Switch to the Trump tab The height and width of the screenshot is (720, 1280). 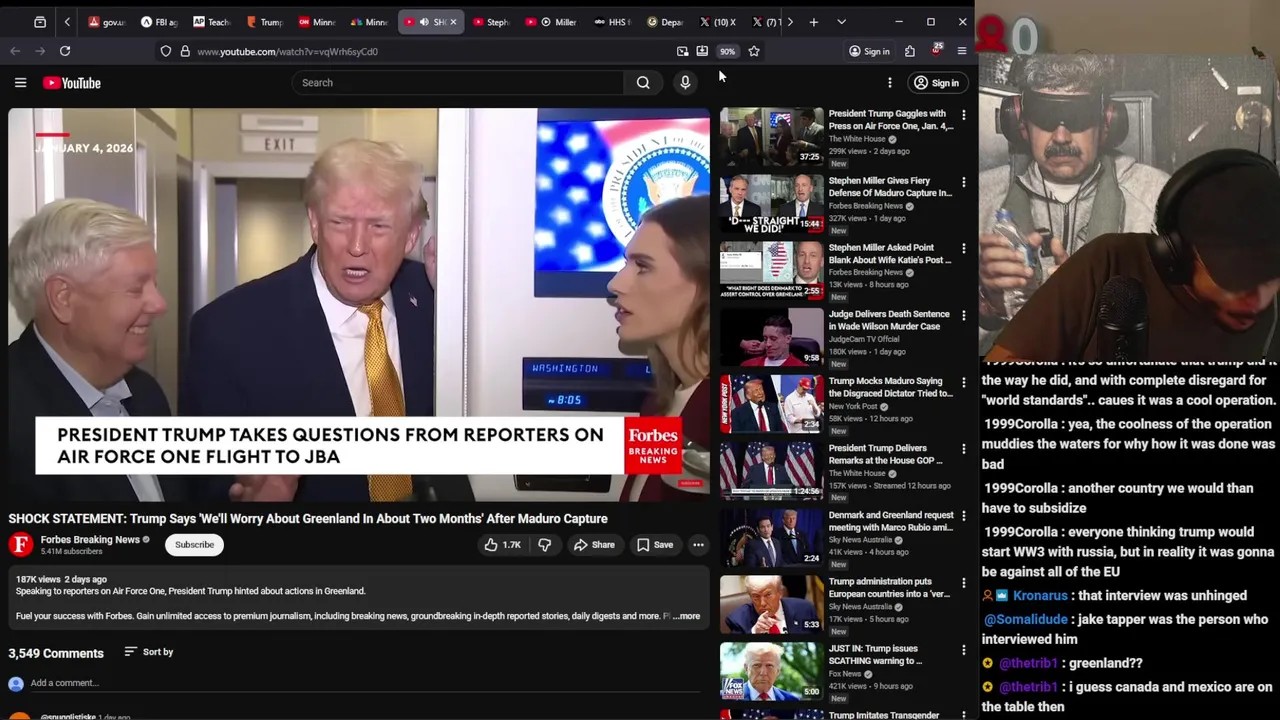coord(264,22)
